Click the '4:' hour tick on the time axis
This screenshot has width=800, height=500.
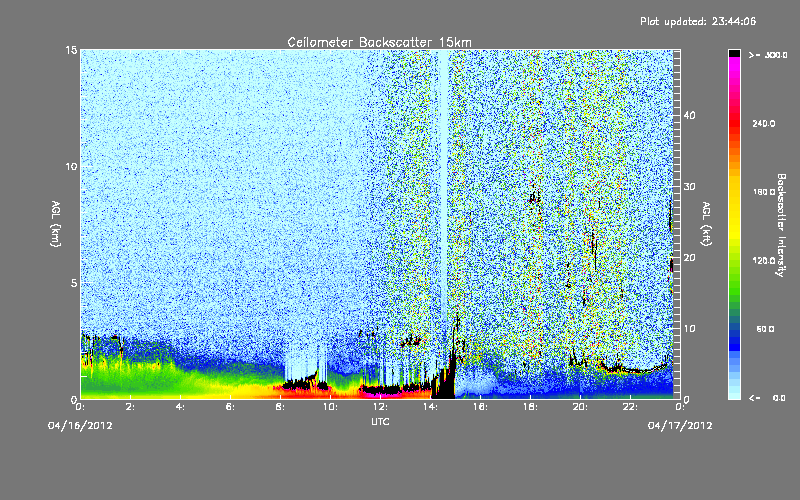[x=181, y=407]
